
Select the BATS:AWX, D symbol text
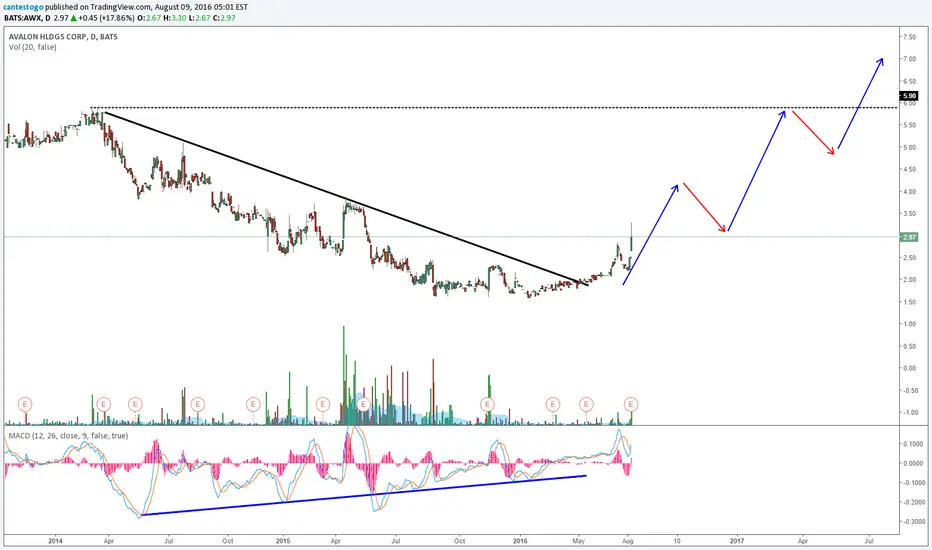(27, 18)
